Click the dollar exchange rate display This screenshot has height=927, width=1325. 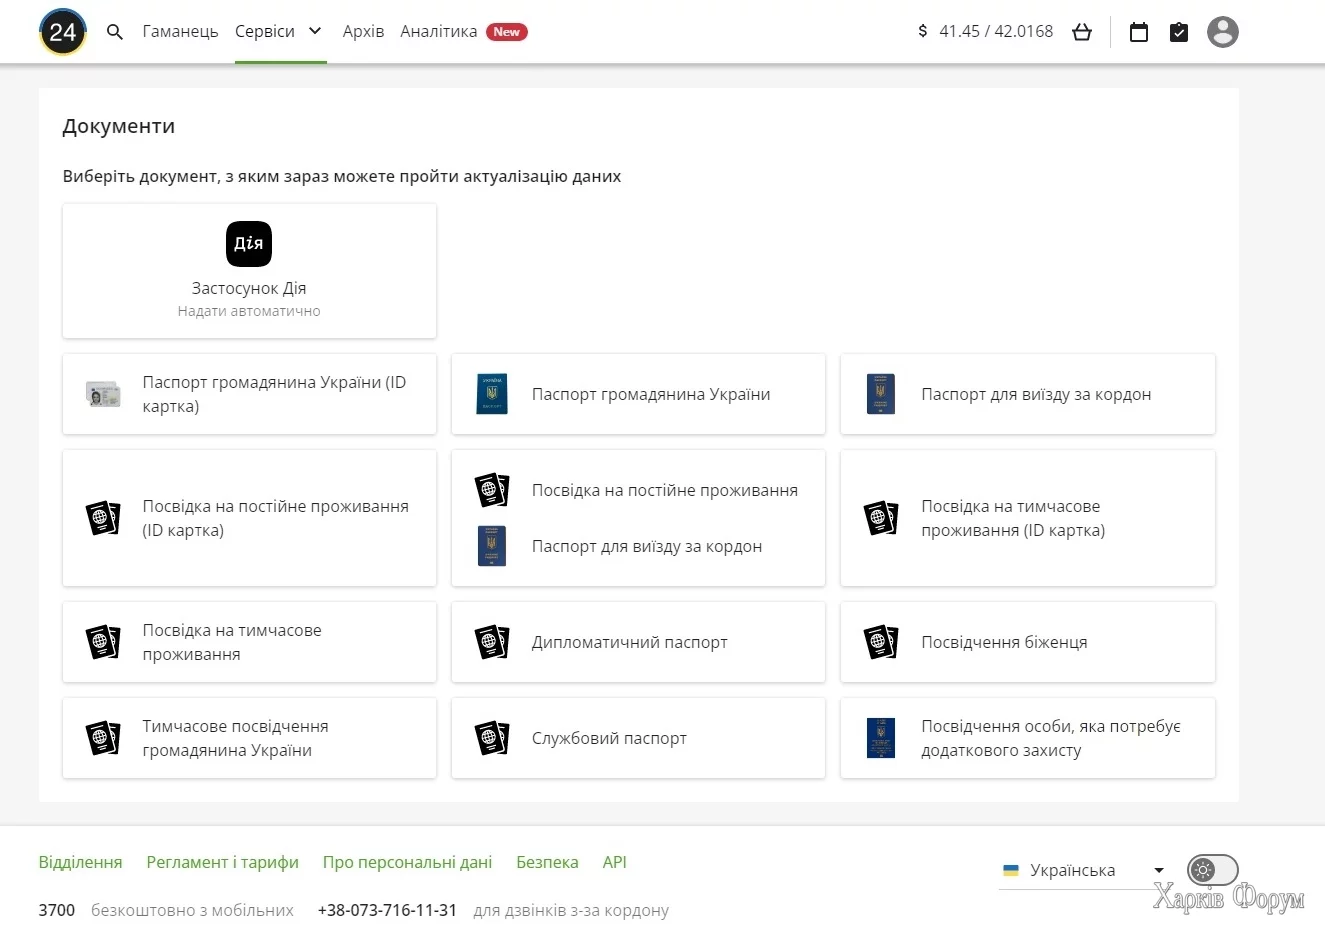click(x=985, y=32)
